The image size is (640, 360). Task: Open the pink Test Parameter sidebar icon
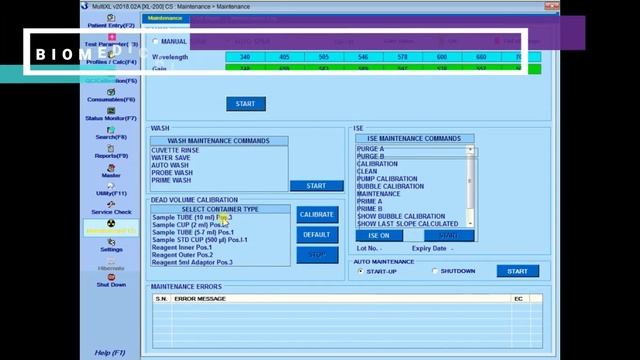(x=111, y=37)
